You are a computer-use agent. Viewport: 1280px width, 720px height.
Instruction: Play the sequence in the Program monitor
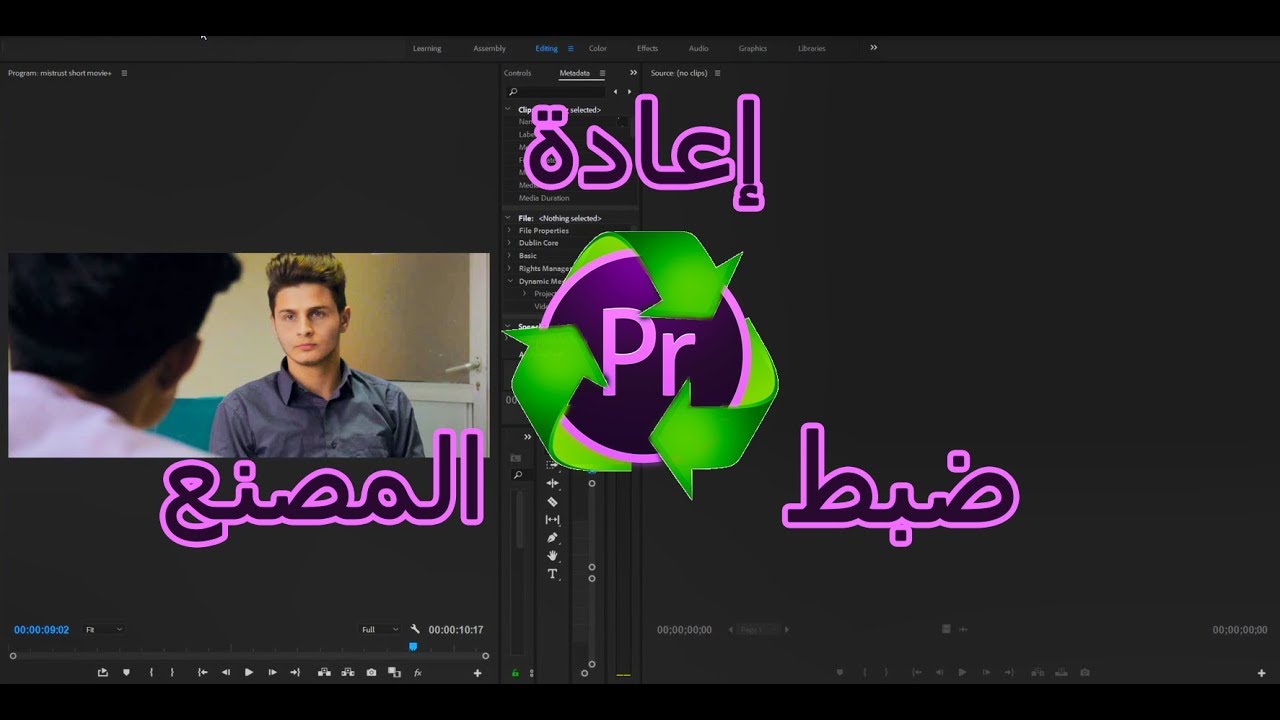click(249, 673)
